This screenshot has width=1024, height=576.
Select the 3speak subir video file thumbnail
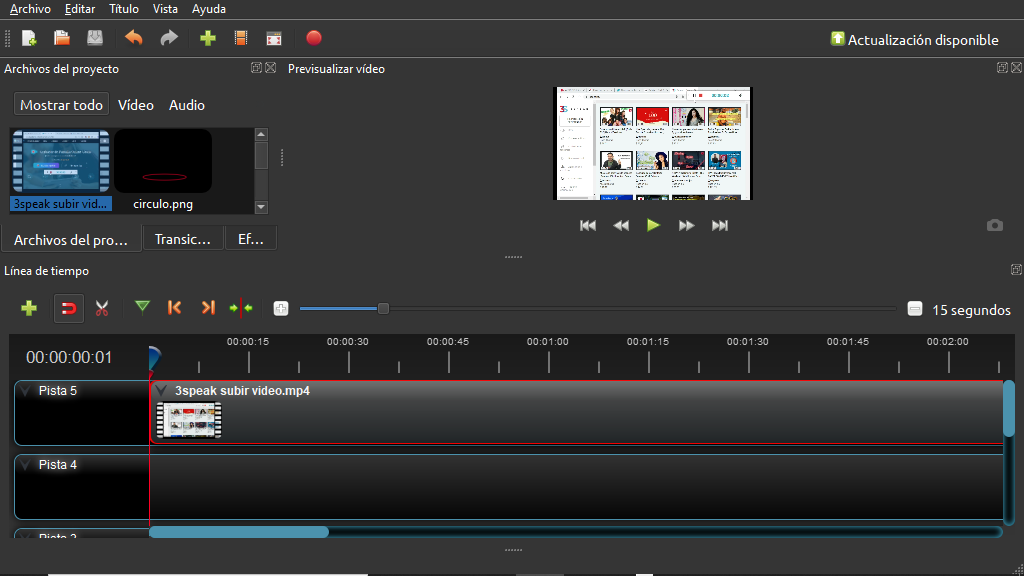point(61,162)
